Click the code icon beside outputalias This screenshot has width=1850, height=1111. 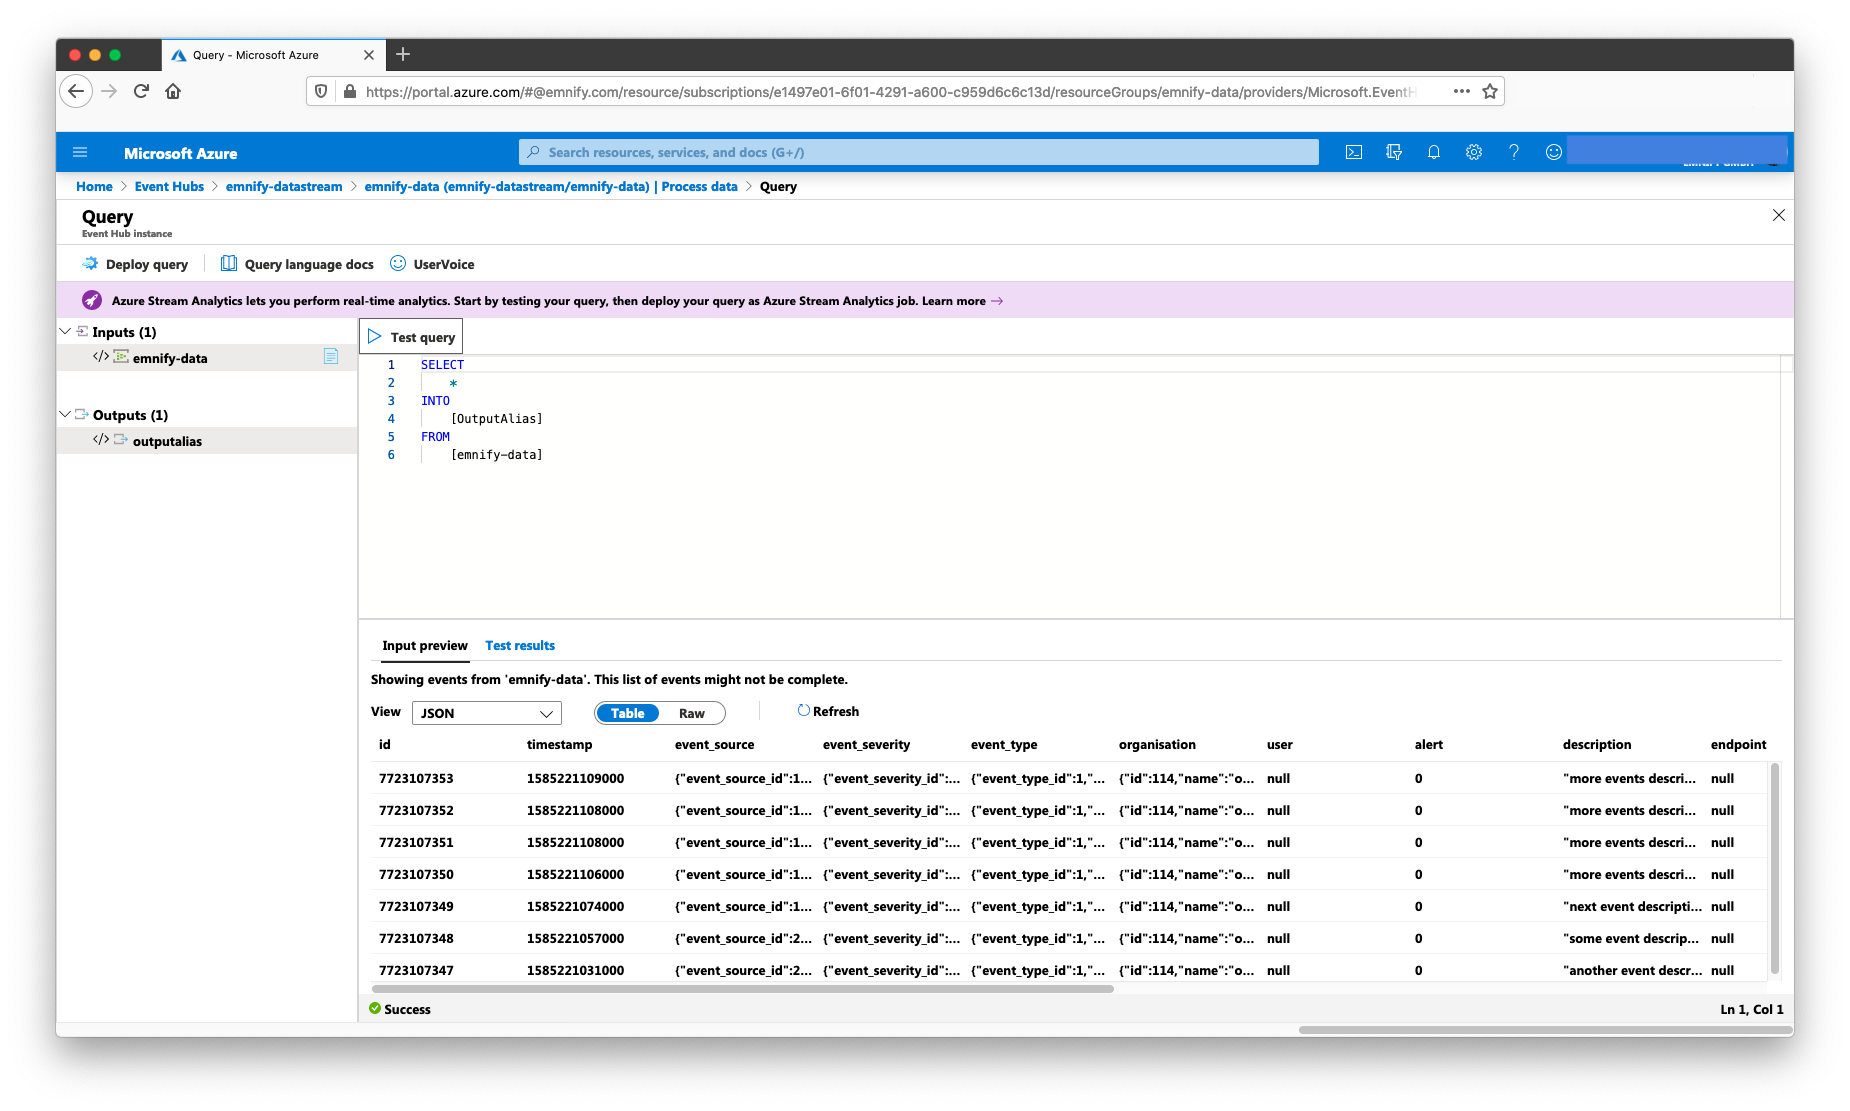click(101, 440)
